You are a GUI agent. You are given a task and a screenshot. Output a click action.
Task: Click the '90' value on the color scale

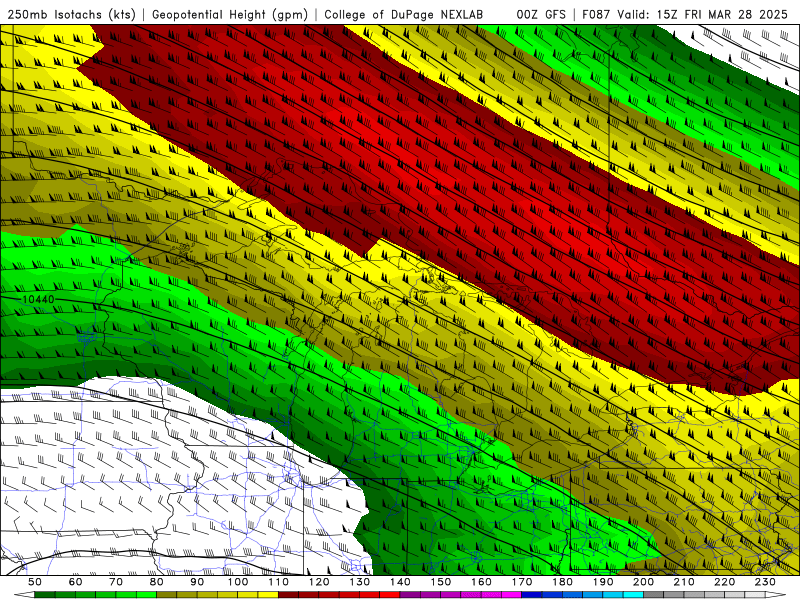pos(197,582)
